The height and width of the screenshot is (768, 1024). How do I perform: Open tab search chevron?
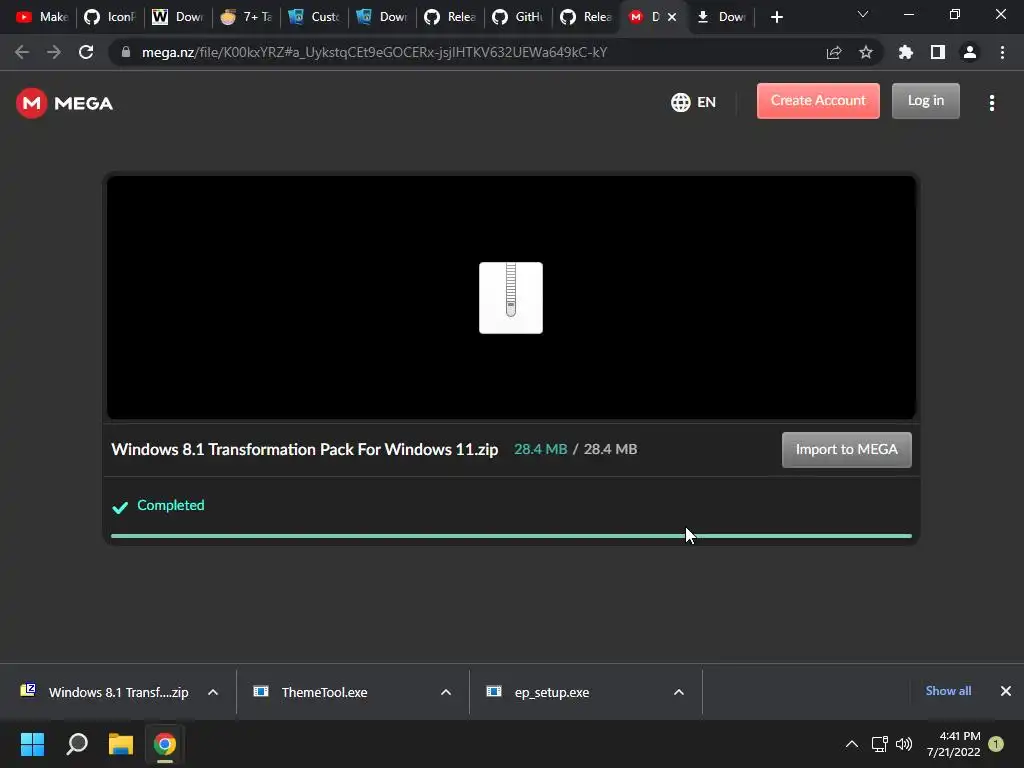[863, 14]
